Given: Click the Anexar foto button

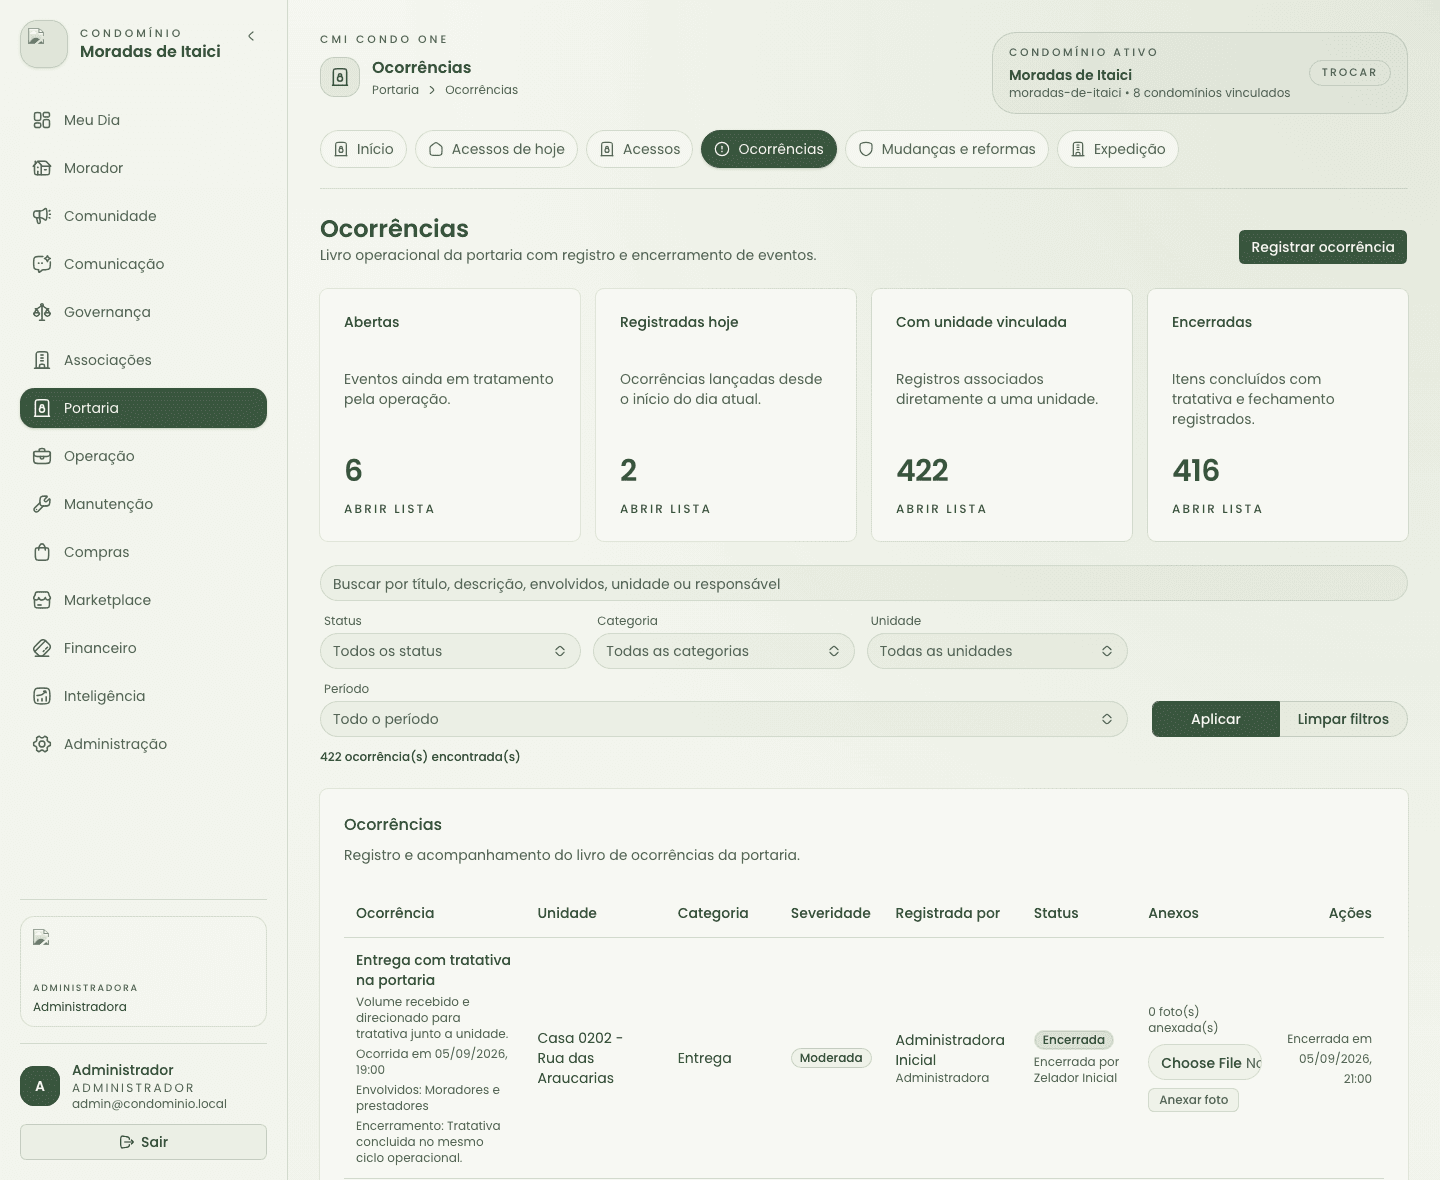Looking at the screenshot, I should click(1193, 1100).
